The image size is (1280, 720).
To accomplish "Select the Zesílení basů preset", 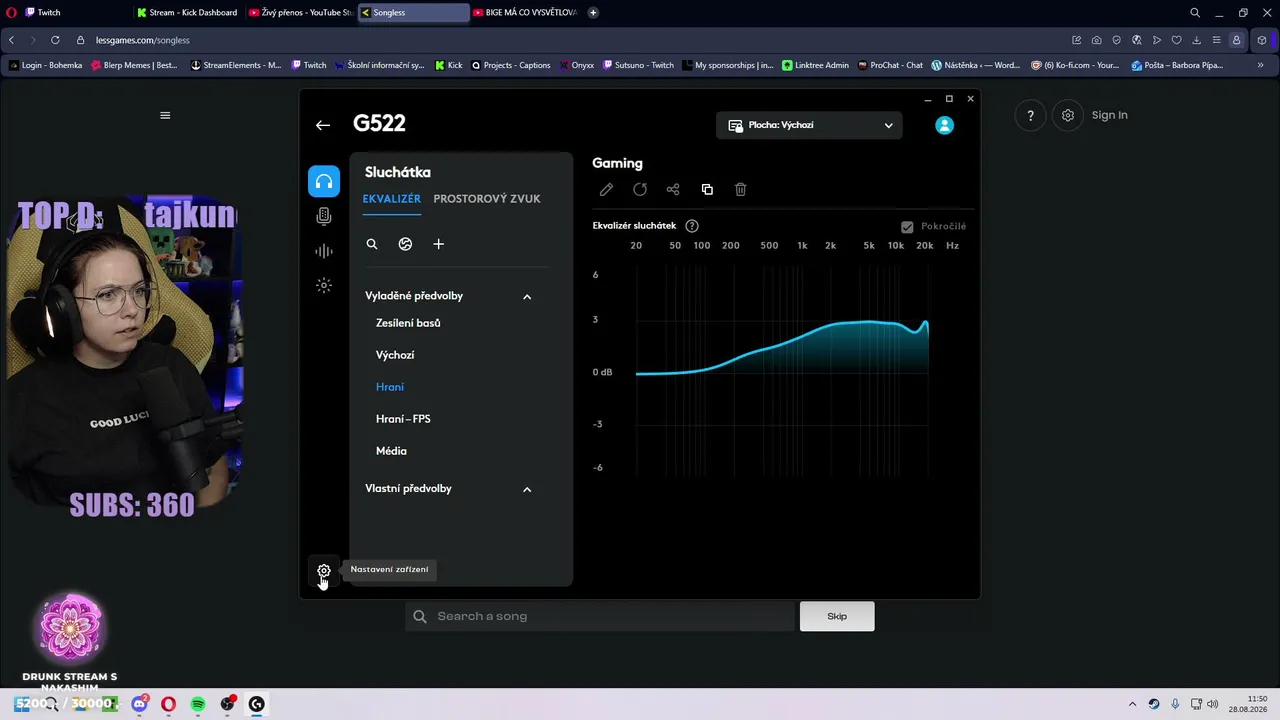I will [408, 323].
